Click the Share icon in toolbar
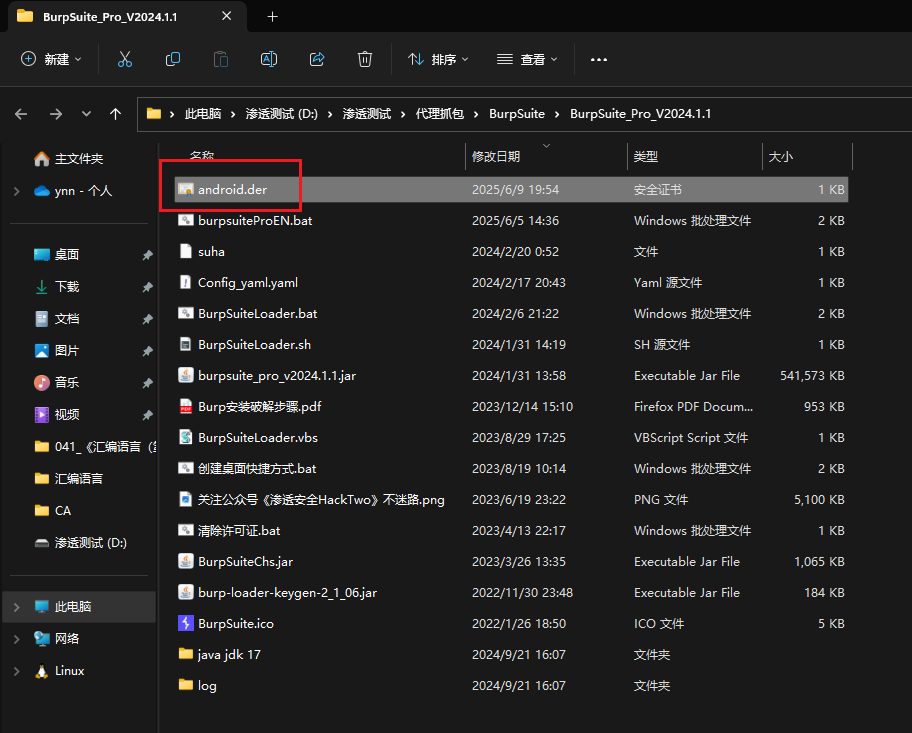 pyautogui.click(x=317, y=59)
